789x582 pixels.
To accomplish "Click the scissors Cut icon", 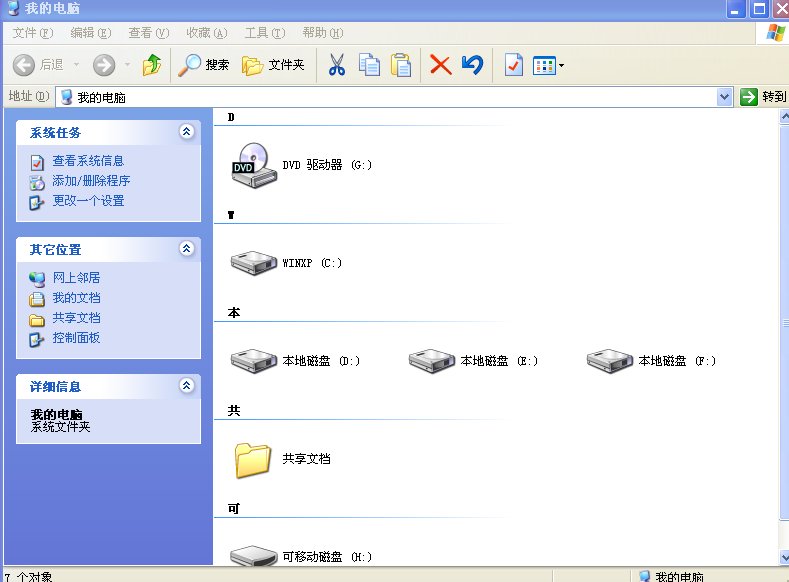I will click(x=337, y=65).
